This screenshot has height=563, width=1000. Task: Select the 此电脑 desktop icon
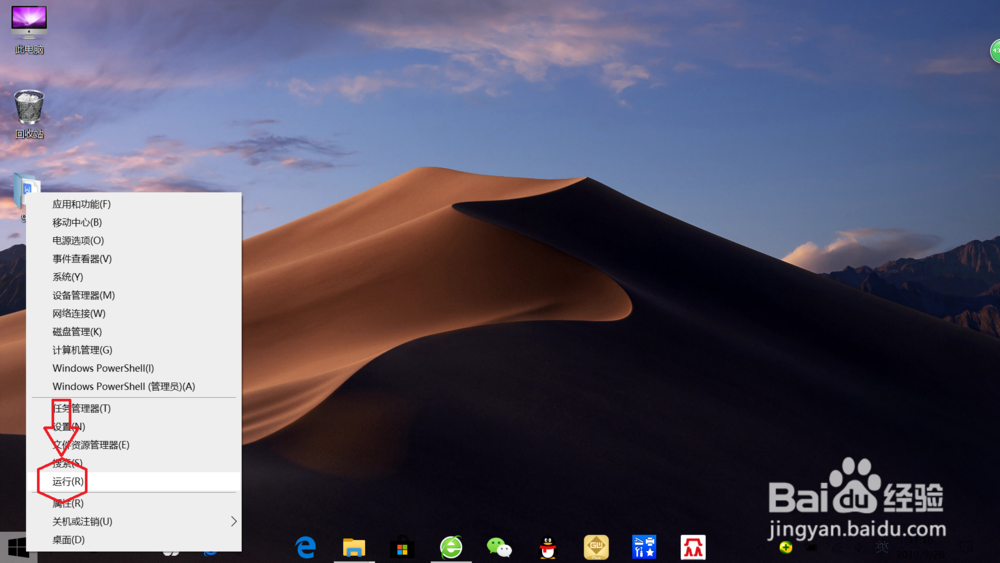coord(29,29)
